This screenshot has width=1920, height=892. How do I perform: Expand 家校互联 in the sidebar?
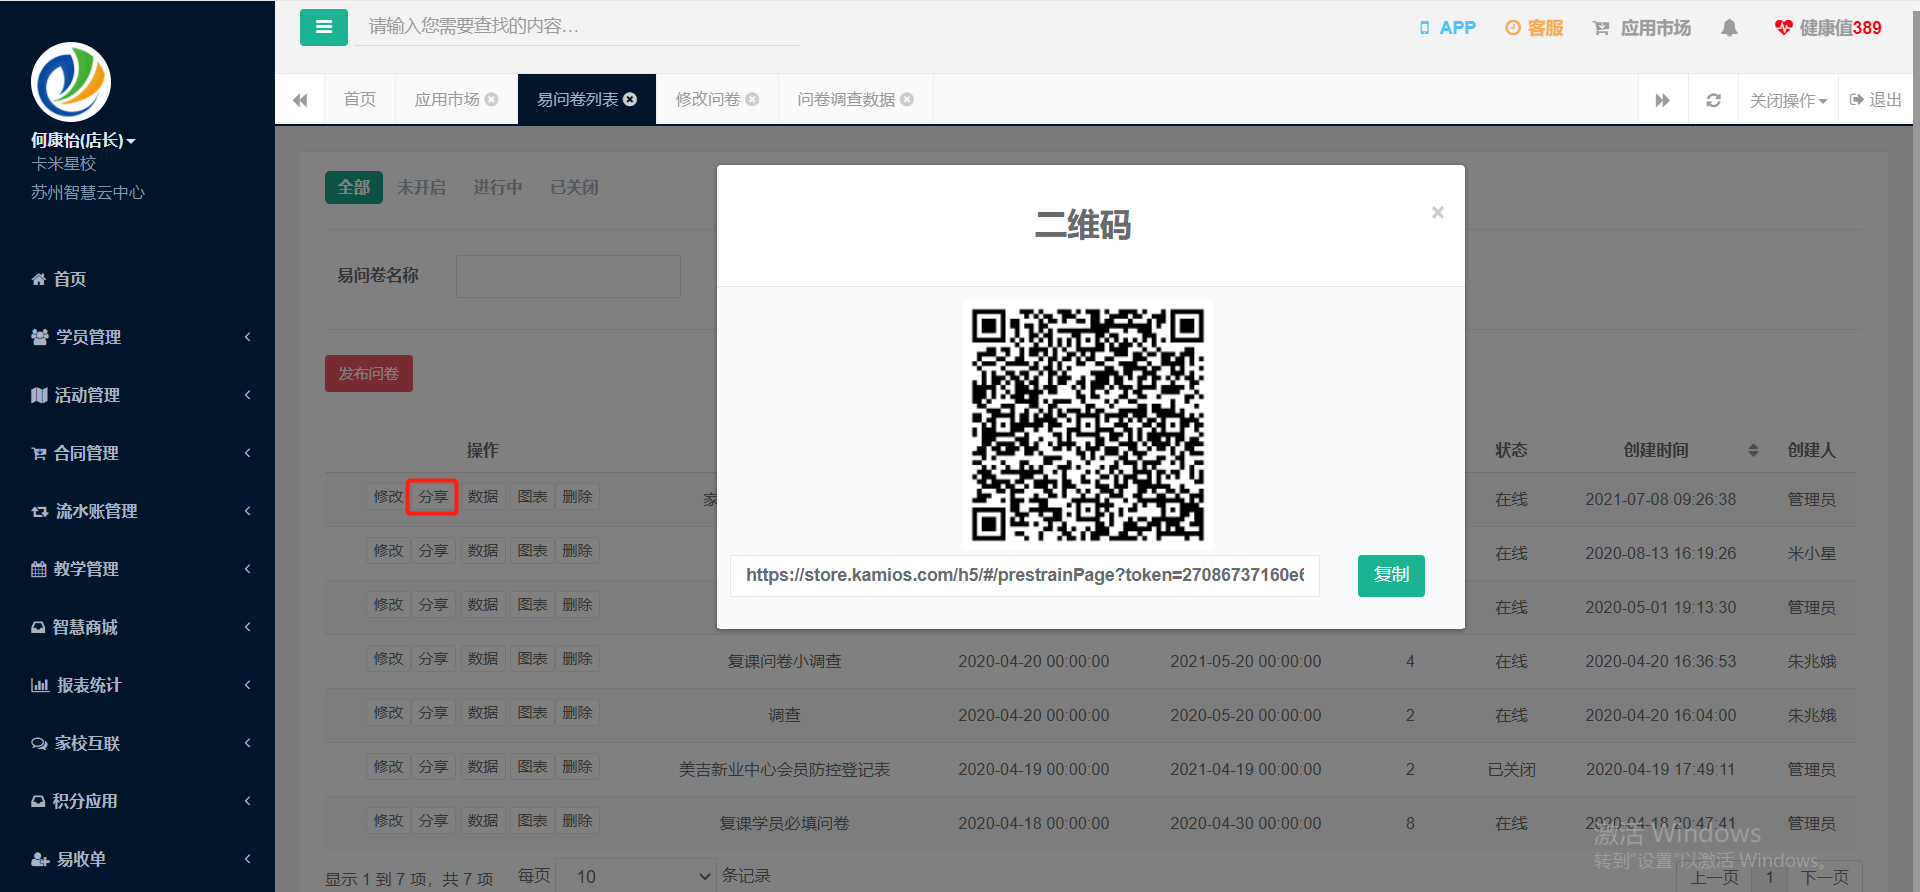click(x=138, y=743)
